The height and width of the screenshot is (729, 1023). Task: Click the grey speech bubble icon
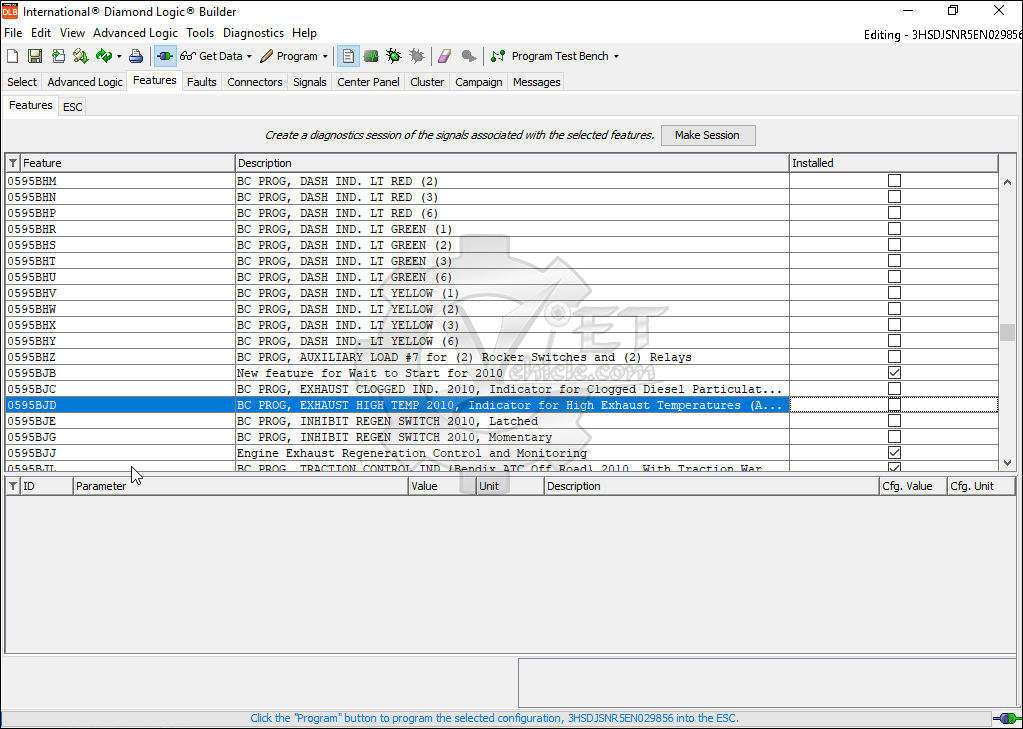point(468,56)
